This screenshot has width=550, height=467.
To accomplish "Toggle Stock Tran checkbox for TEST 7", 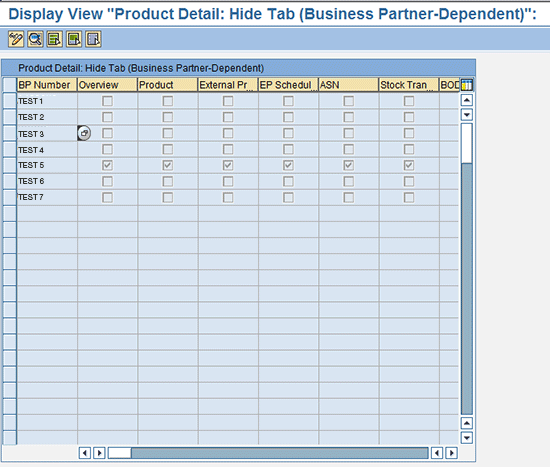I will tap(409, 198).
